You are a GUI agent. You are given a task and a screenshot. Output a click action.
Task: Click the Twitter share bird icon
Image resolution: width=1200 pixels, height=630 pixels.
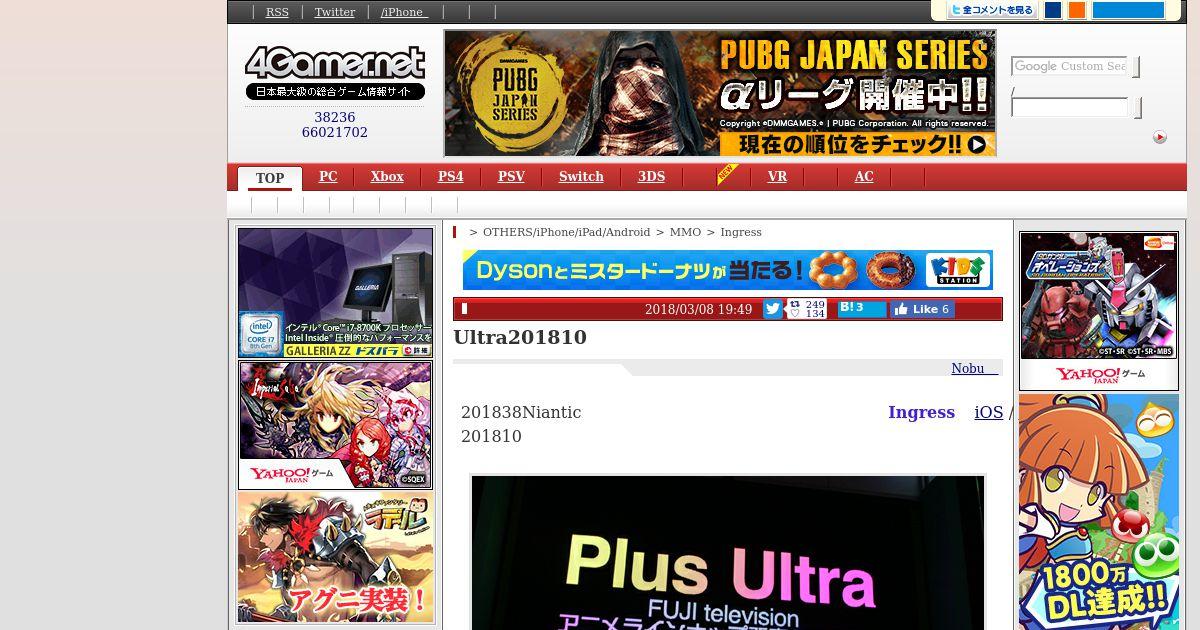[x=772, y=309]
